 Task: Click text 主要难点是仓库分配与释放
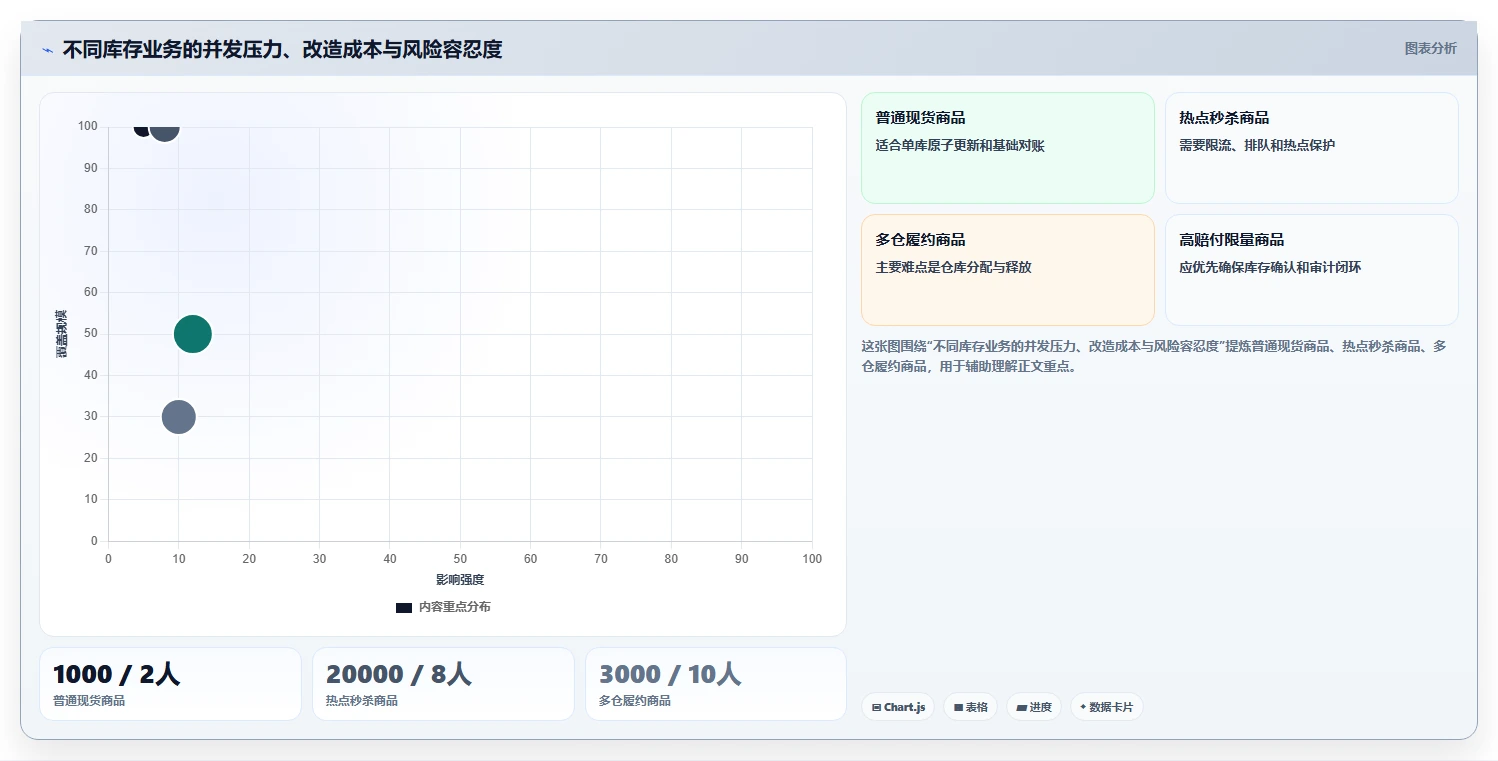(953, 268)
